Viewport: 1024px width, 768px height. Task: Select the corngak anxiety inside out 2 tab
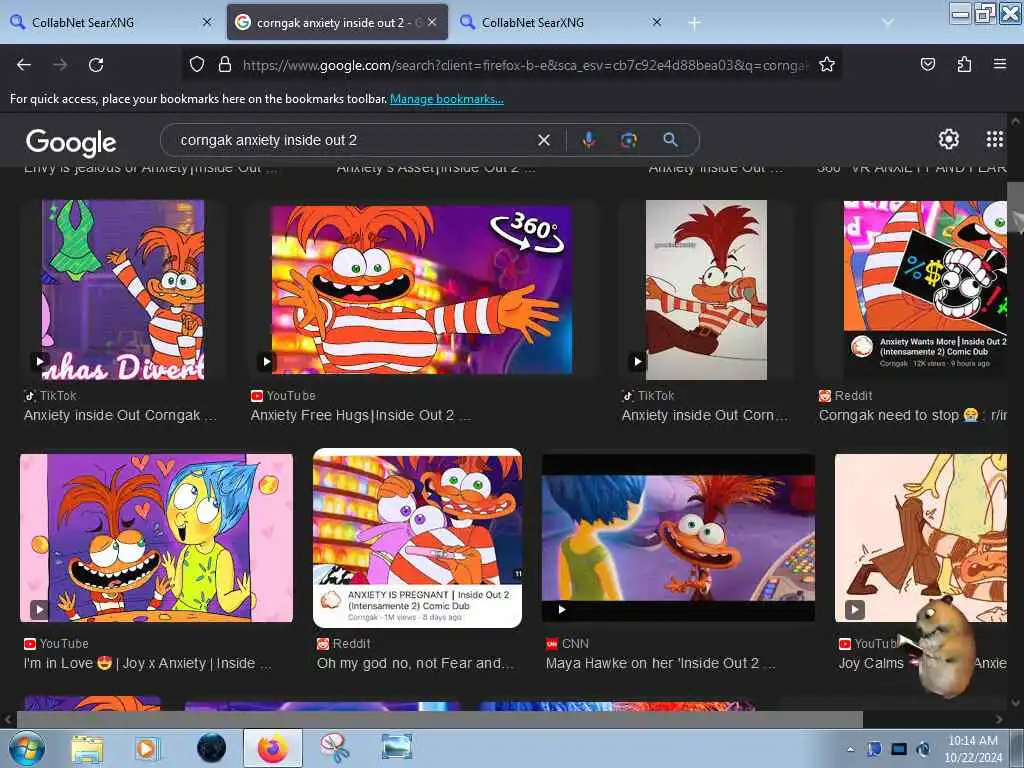pyautogui.click(x=337, y=22)
